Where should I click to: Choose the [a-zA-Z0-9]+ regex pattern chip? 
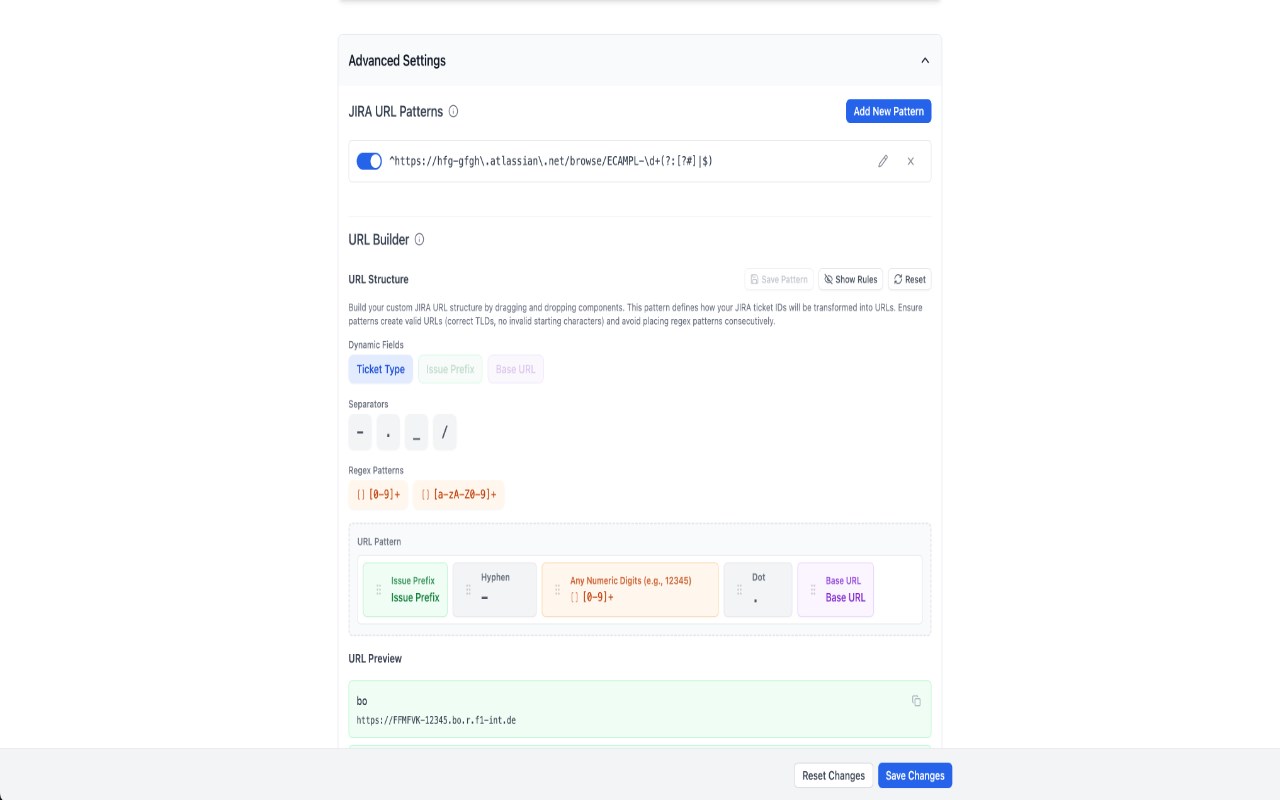(x=458, y=494)
